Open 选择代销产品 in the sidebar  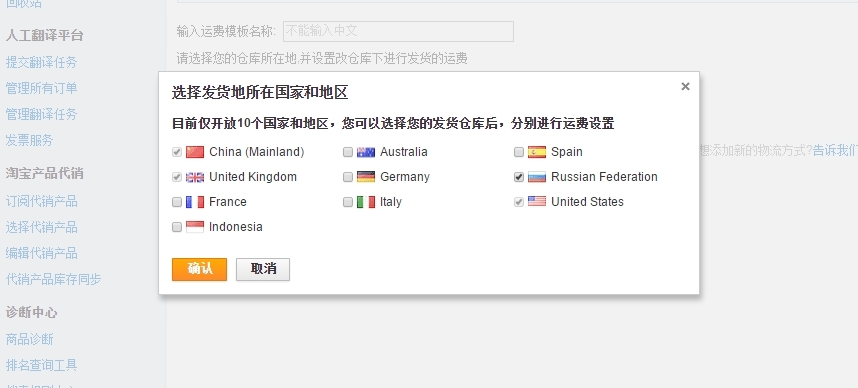(42, 227)
